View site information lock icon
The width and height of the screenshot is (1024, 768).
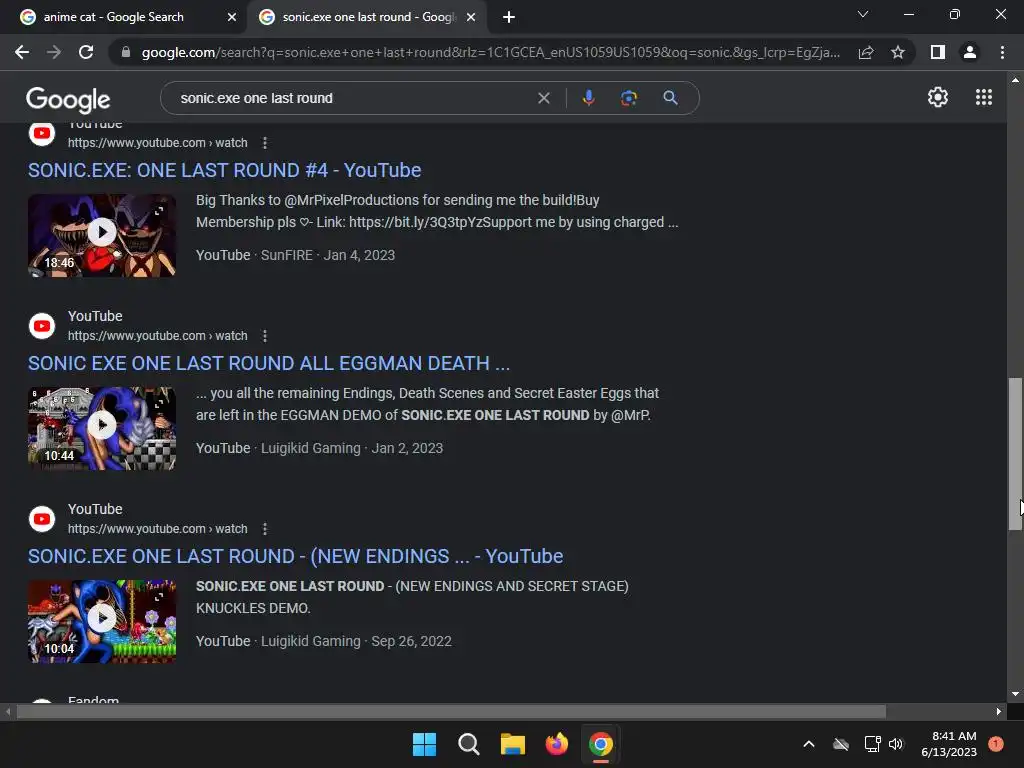point(126,52)
